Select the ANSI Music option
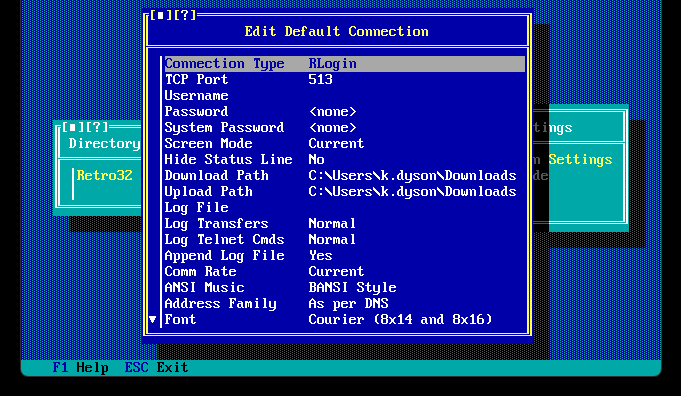681x396 pixels. pos(345,287)
